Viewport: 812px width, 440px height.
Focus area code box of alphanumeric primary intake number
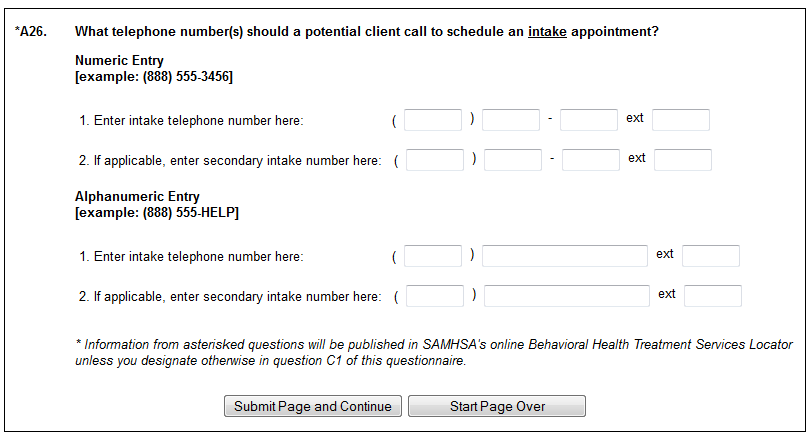433,256
